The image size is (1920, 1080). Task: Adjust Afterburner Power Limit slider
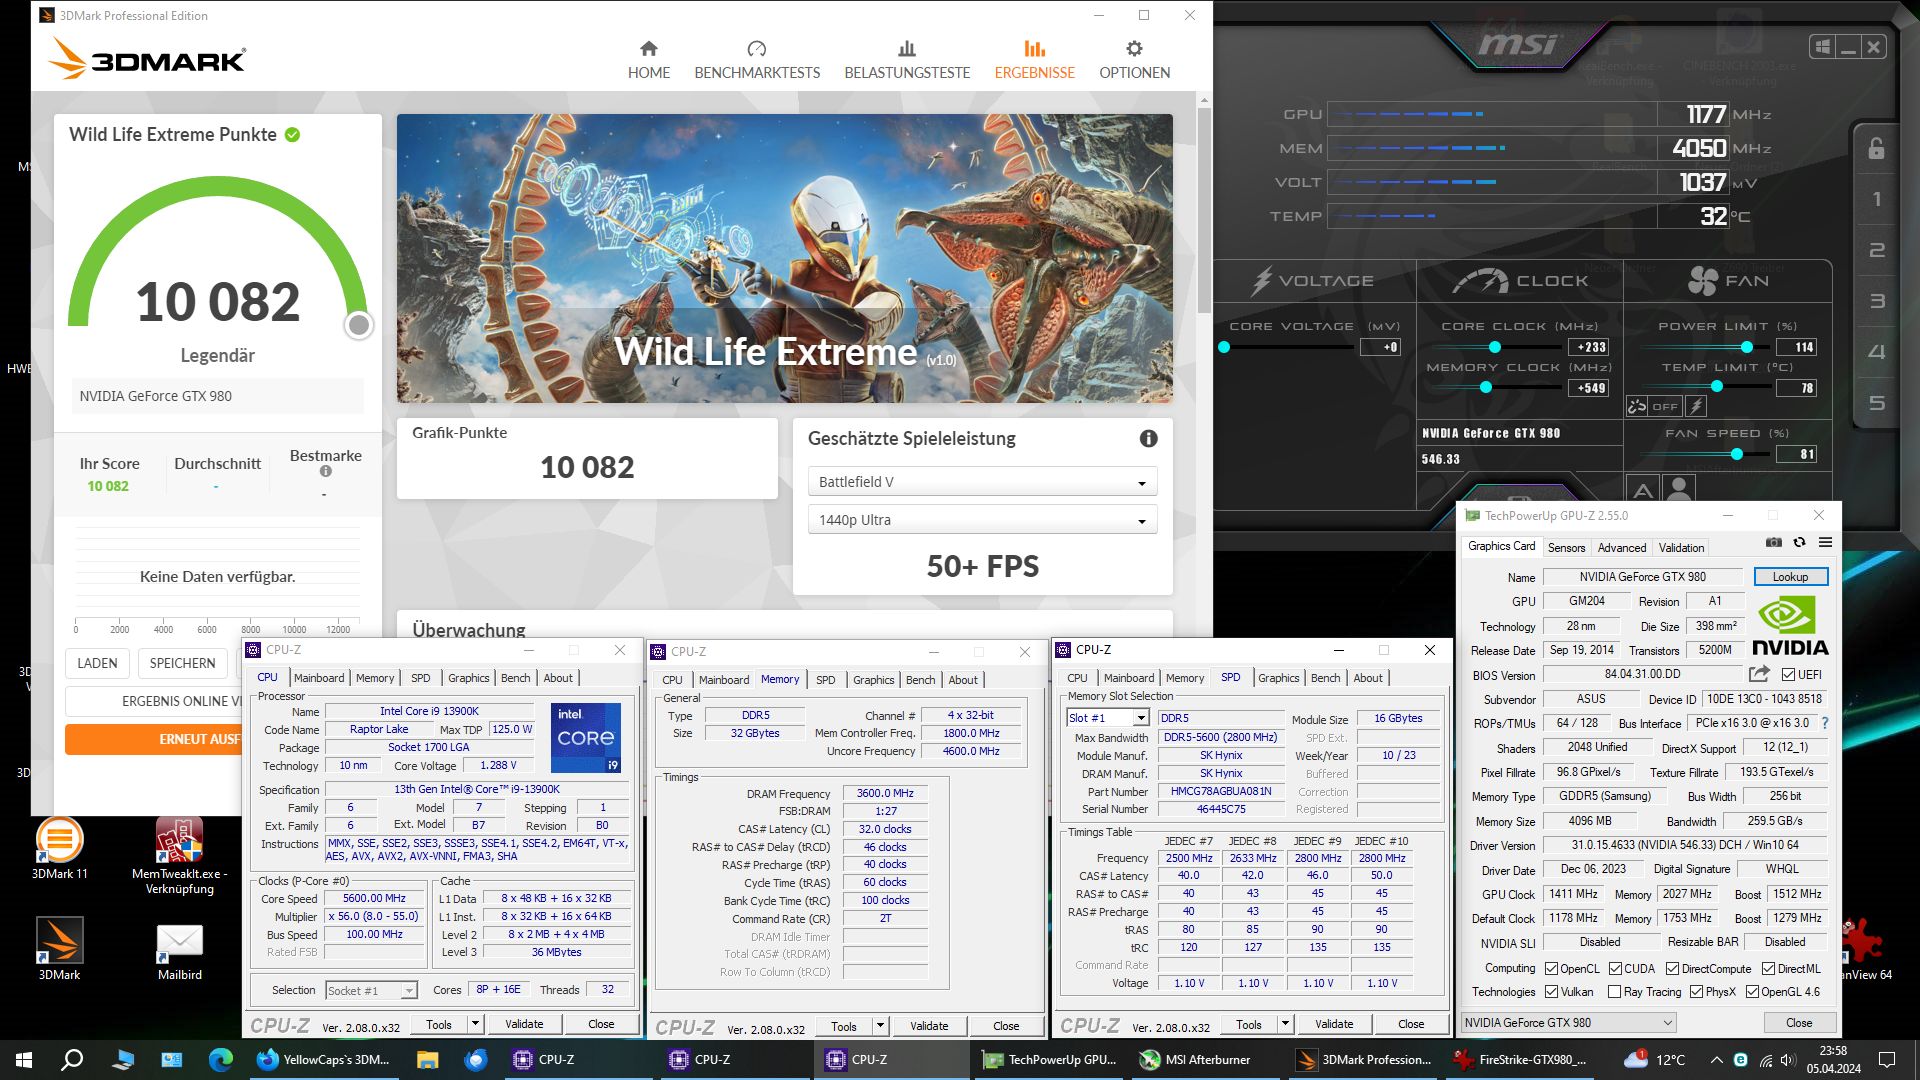(x=1746, y=347)
